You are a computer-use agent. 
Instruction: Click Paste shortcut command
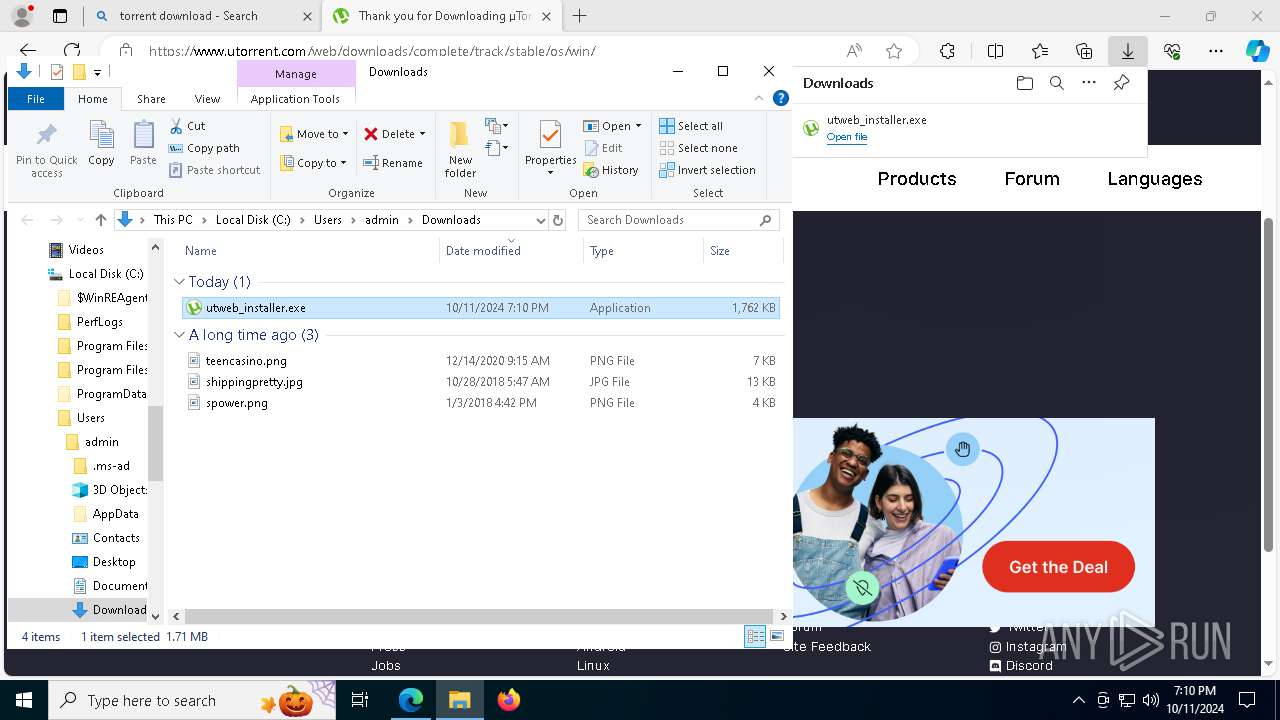point(215,170)
